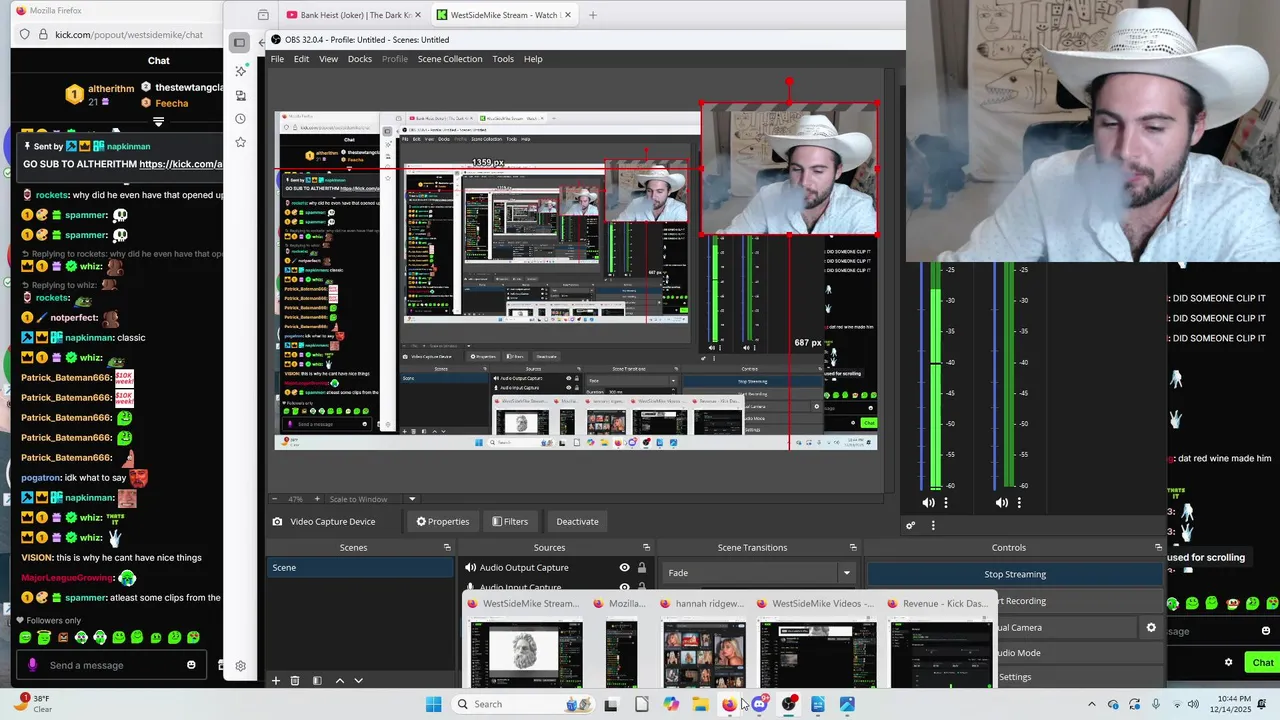Open the Docks menu in OBS
The height and width of the screenshot is (720, 1280).
pos(360,59)
